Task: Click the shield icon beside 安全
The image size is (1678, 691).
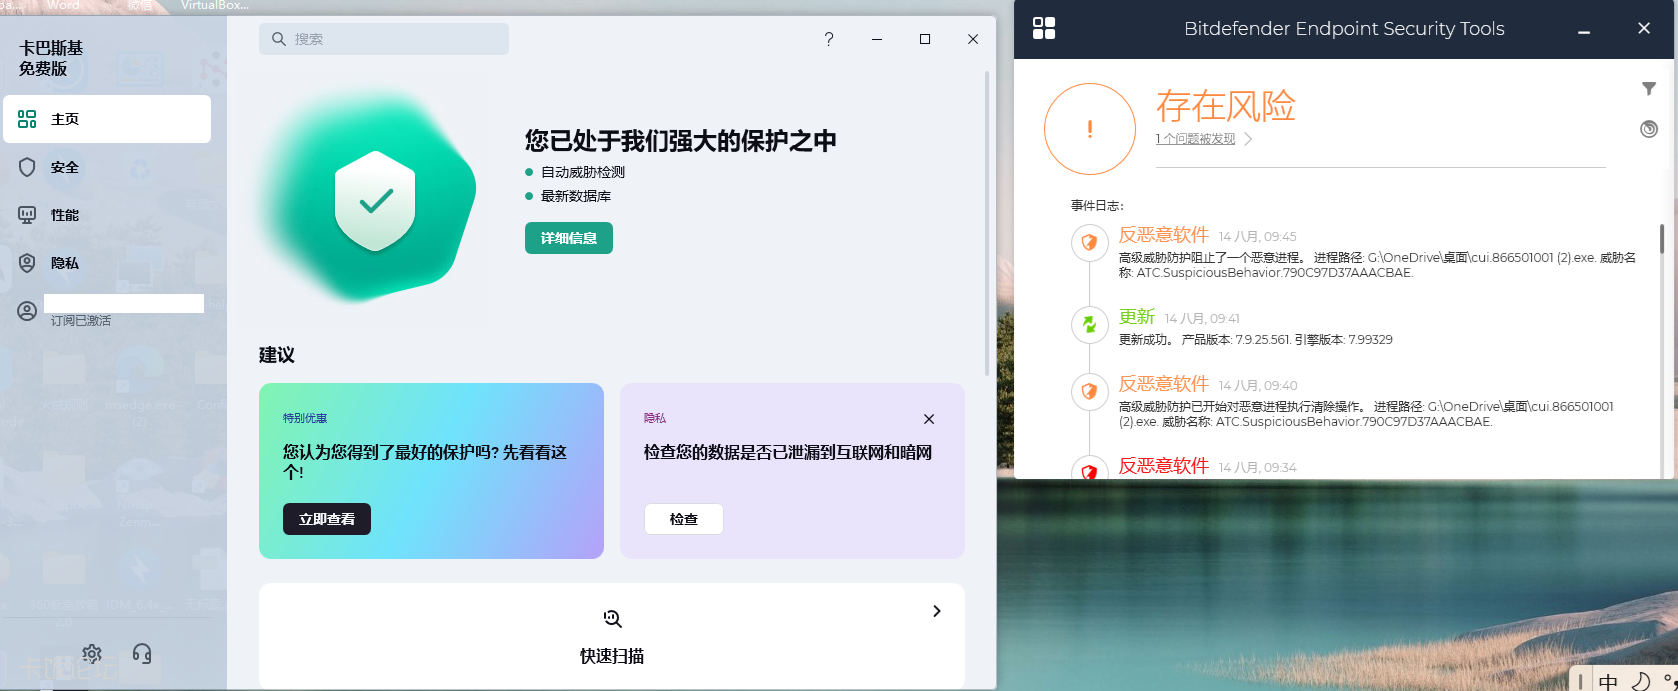Action: click(27, 167)
